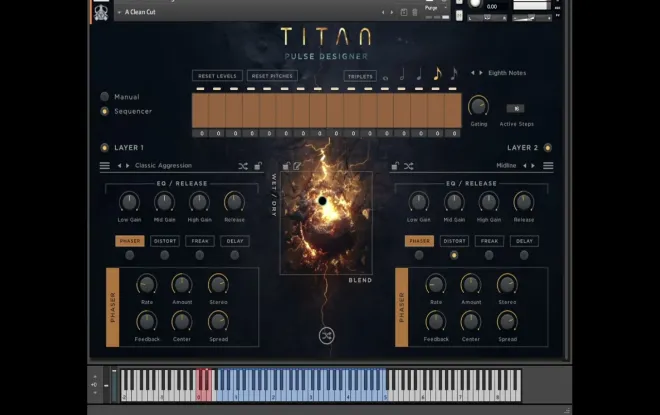This screenshot has height=415, width=660.
Task: Click the instrument logo icon at top left
Action: 101,13
